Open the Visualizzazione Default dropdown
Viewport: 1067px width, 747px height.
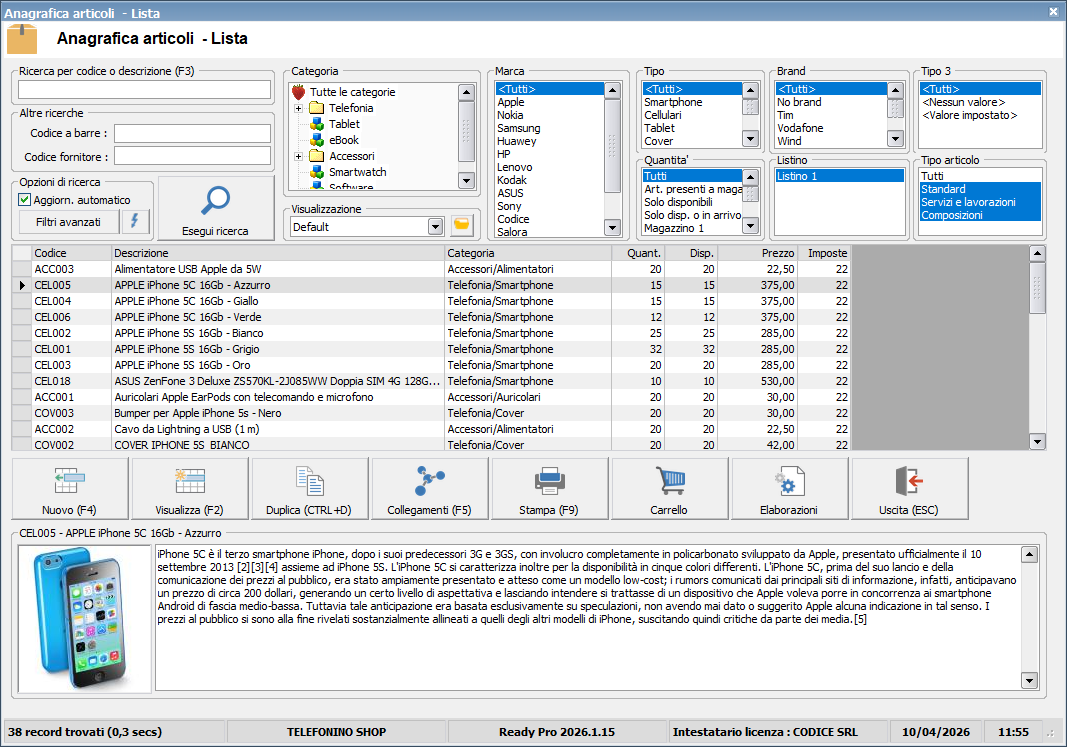point(435,226)
